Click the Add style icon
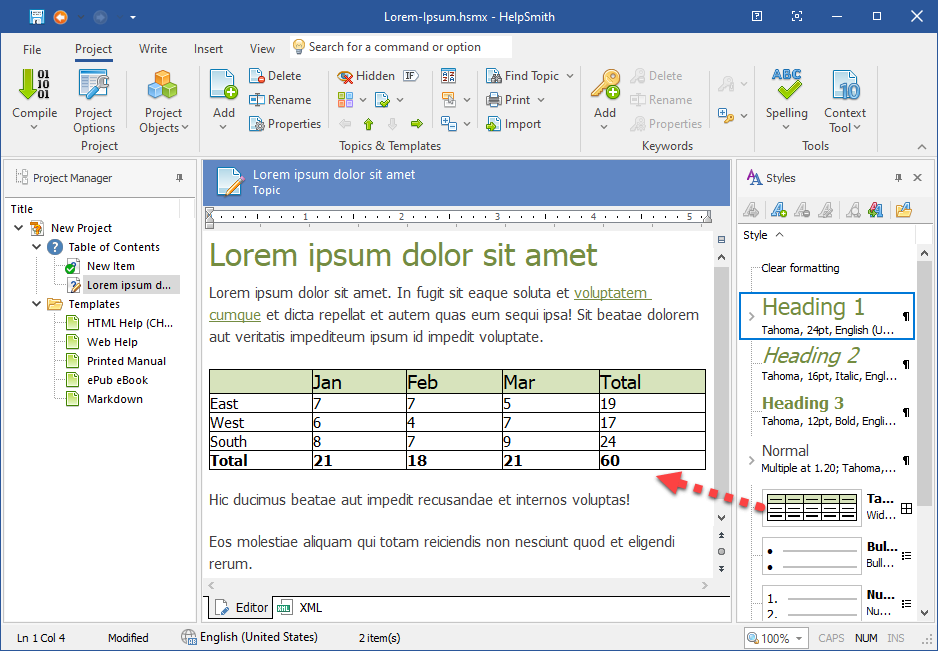This screenshot has width=938, height=651. pyautogui.click(x=778, y=210)
